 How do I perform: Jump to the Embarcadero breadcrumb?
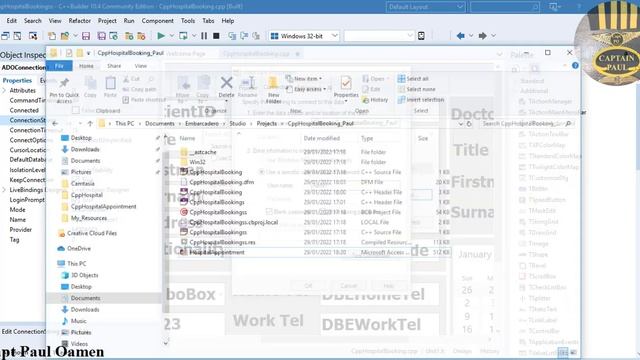click(202, 123)
